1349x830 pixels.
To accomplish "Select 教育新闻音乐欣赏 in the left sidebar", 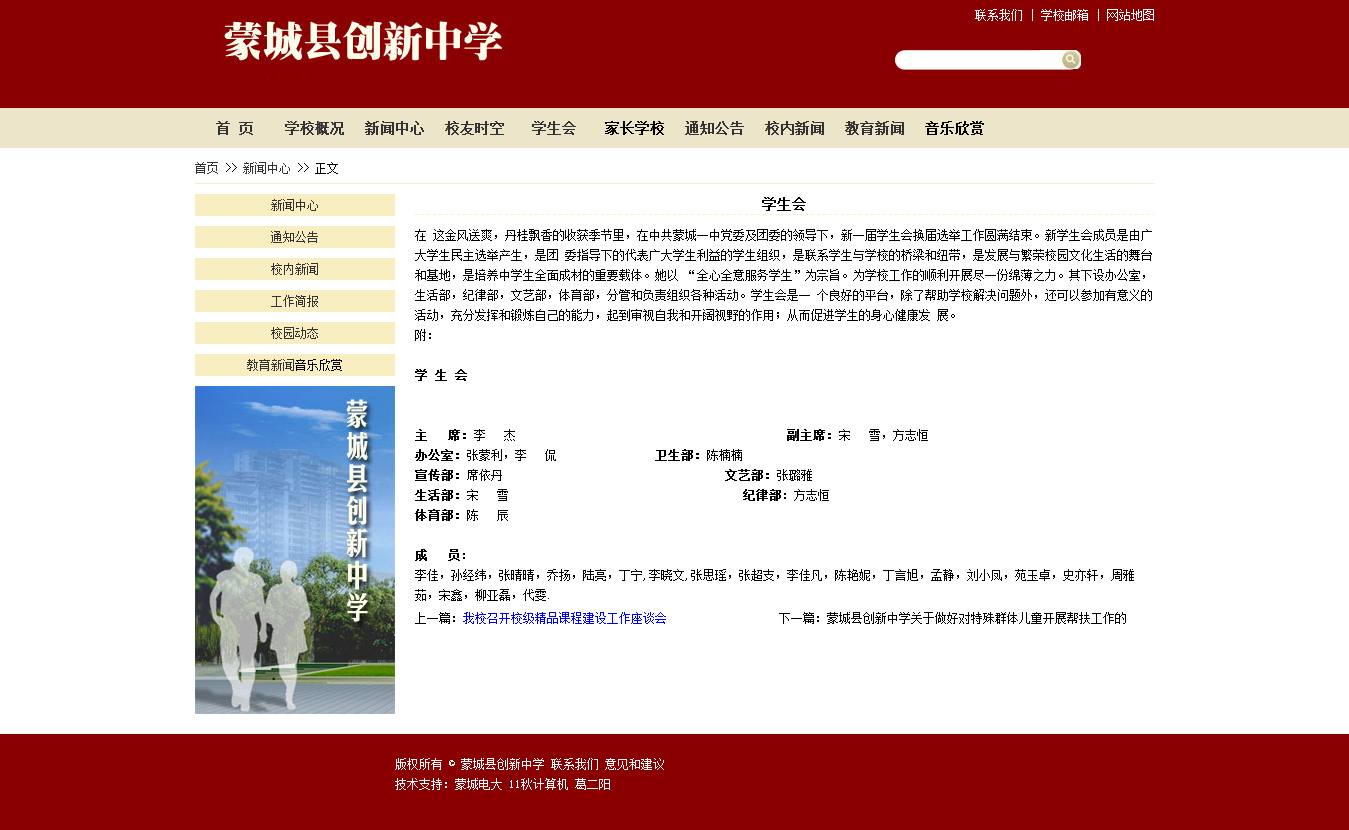I will [295, 365].
